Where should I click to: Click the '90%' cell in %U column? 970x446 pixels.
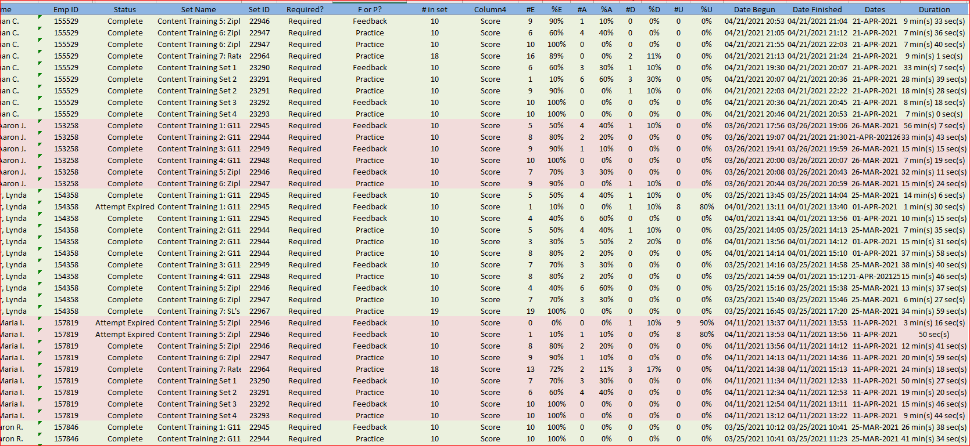point(706,322)
